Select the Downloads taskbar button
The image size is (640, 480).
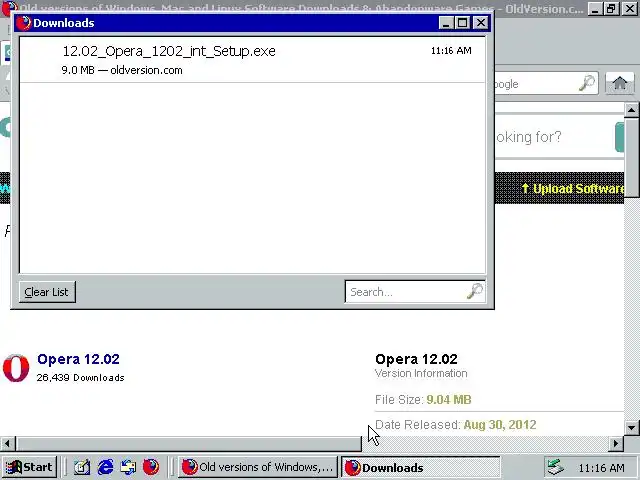[x=420, y=467]
